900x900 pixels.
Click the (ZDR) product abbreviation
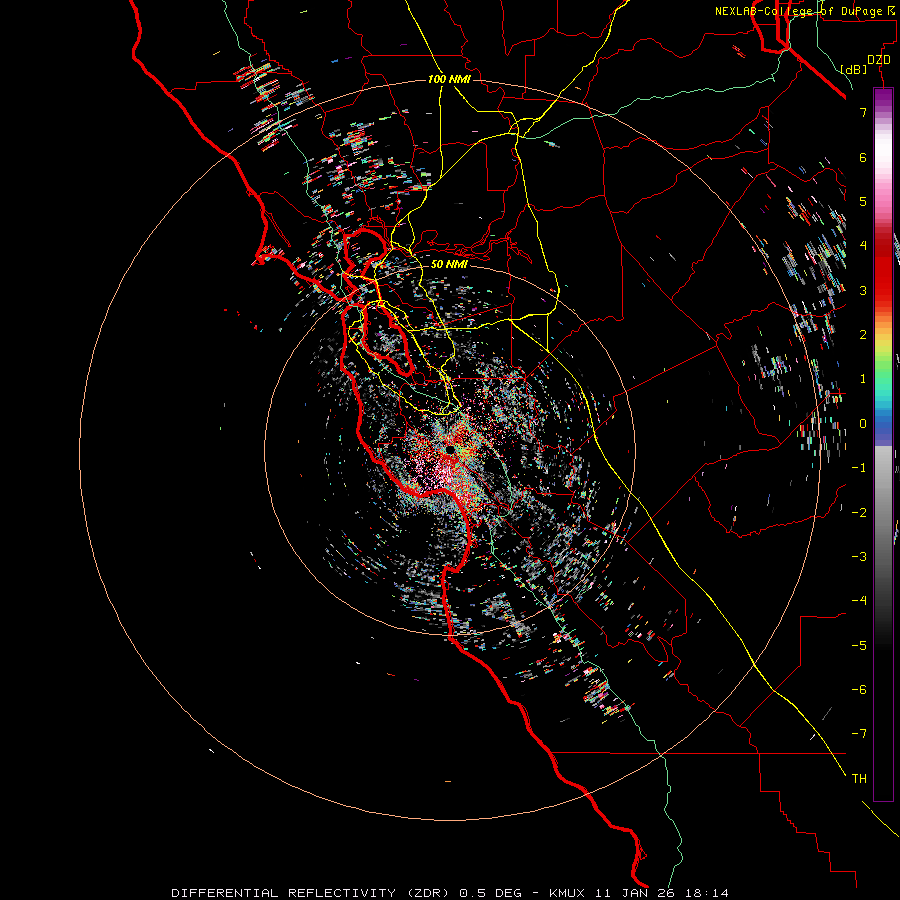428,893
